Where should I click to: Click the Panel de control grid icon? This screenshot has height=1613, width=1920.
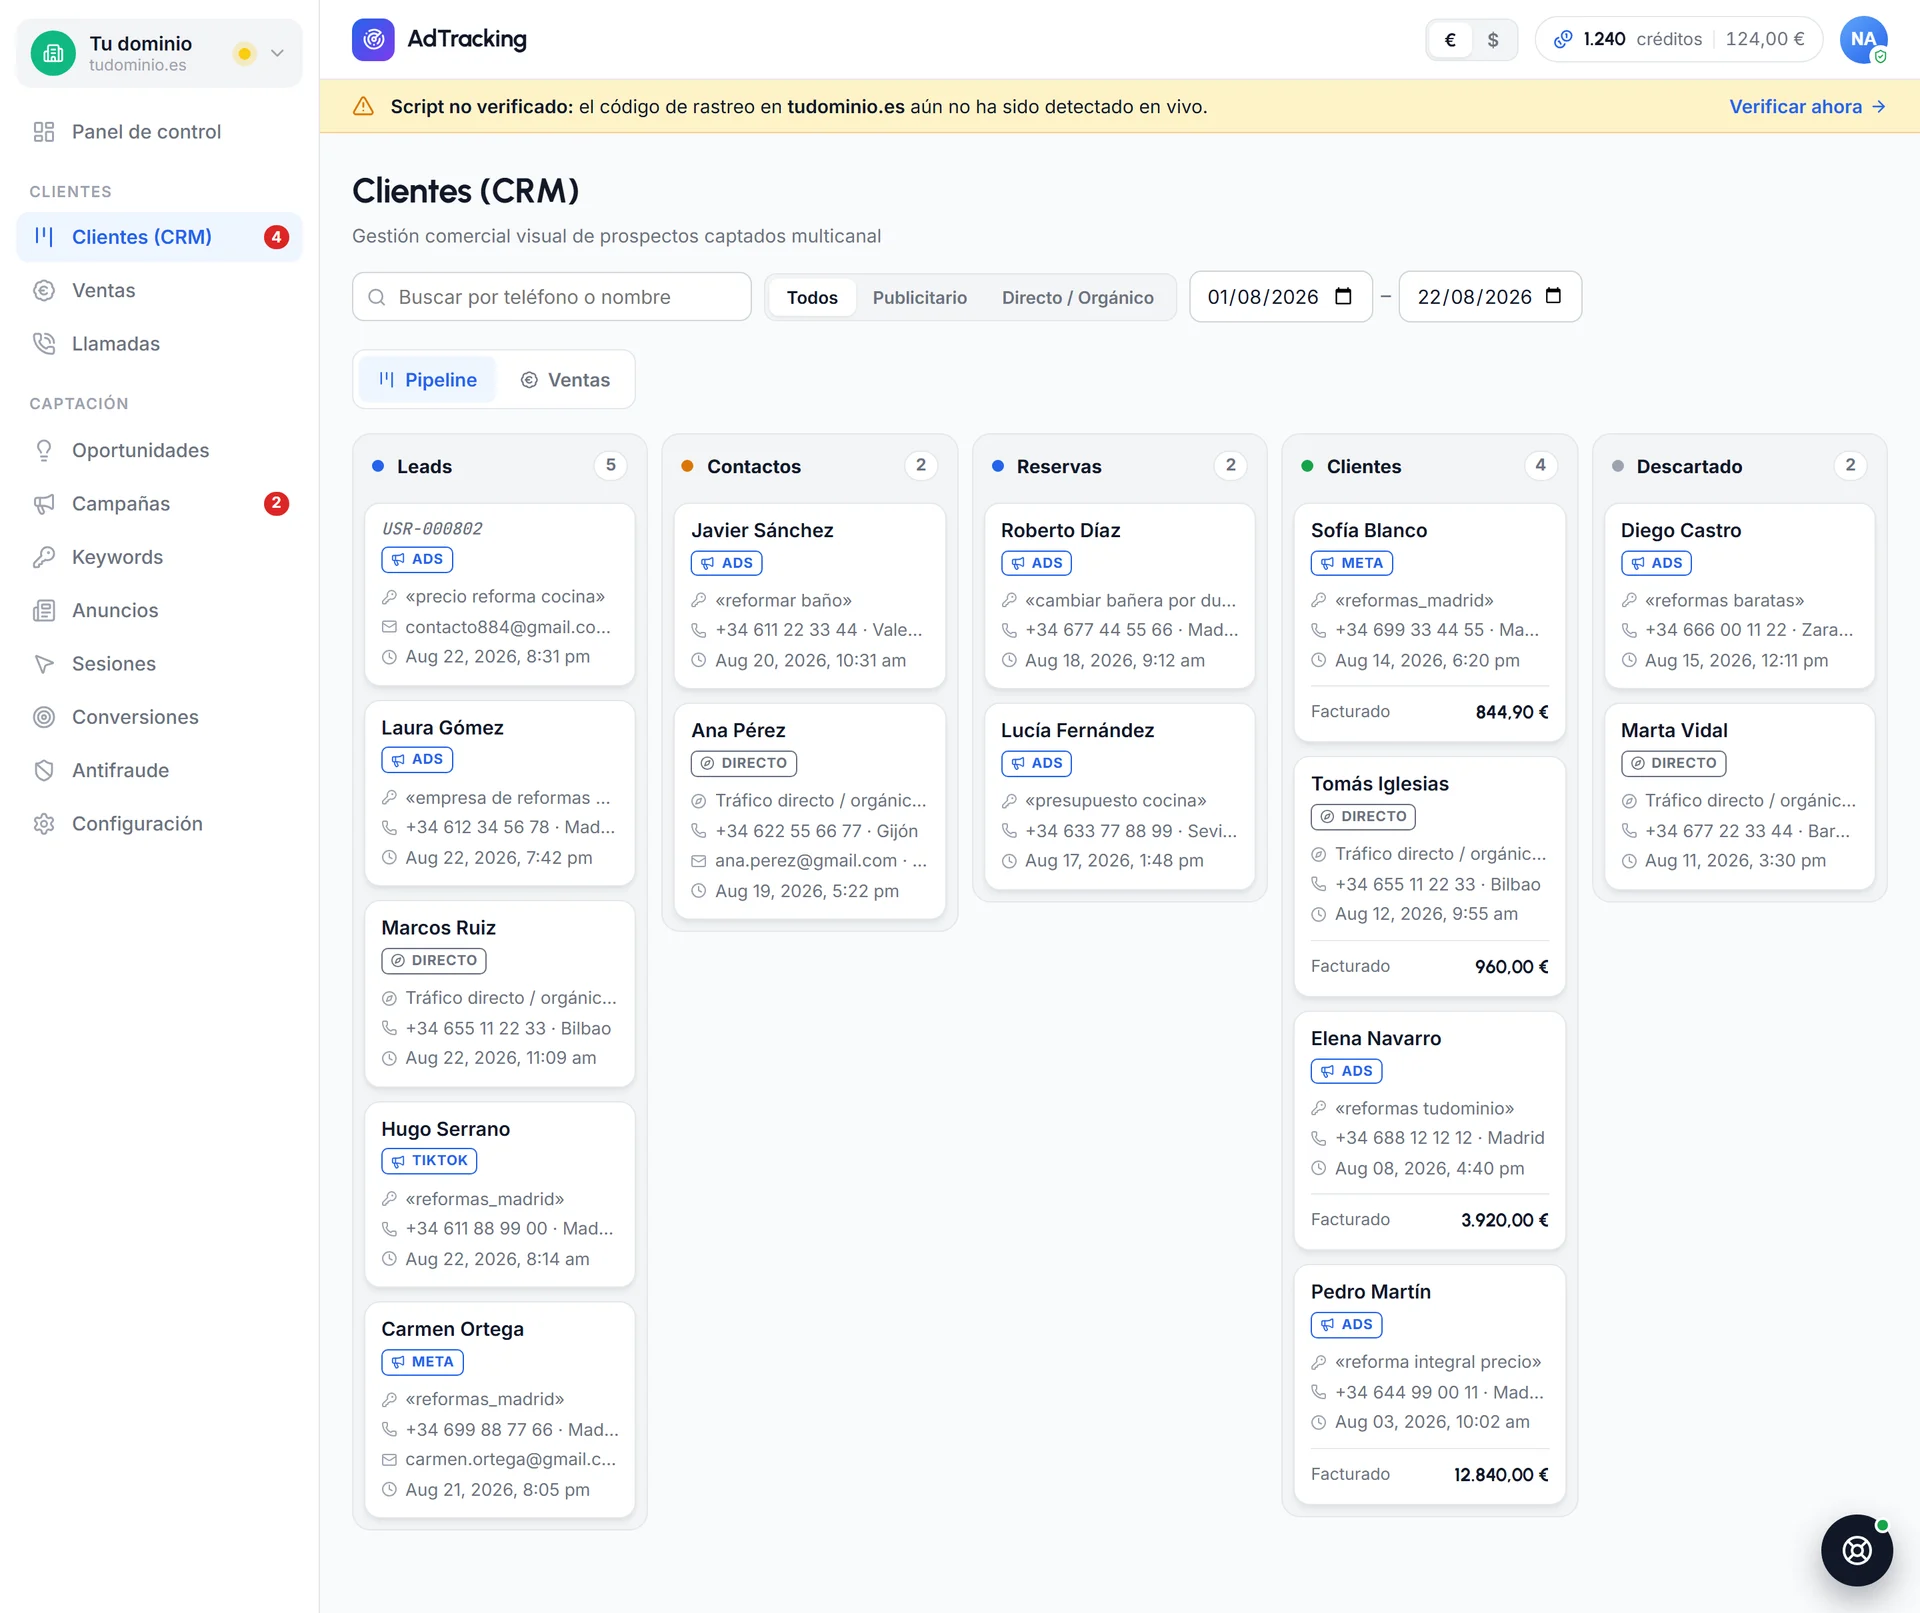(x=44, y=132)
